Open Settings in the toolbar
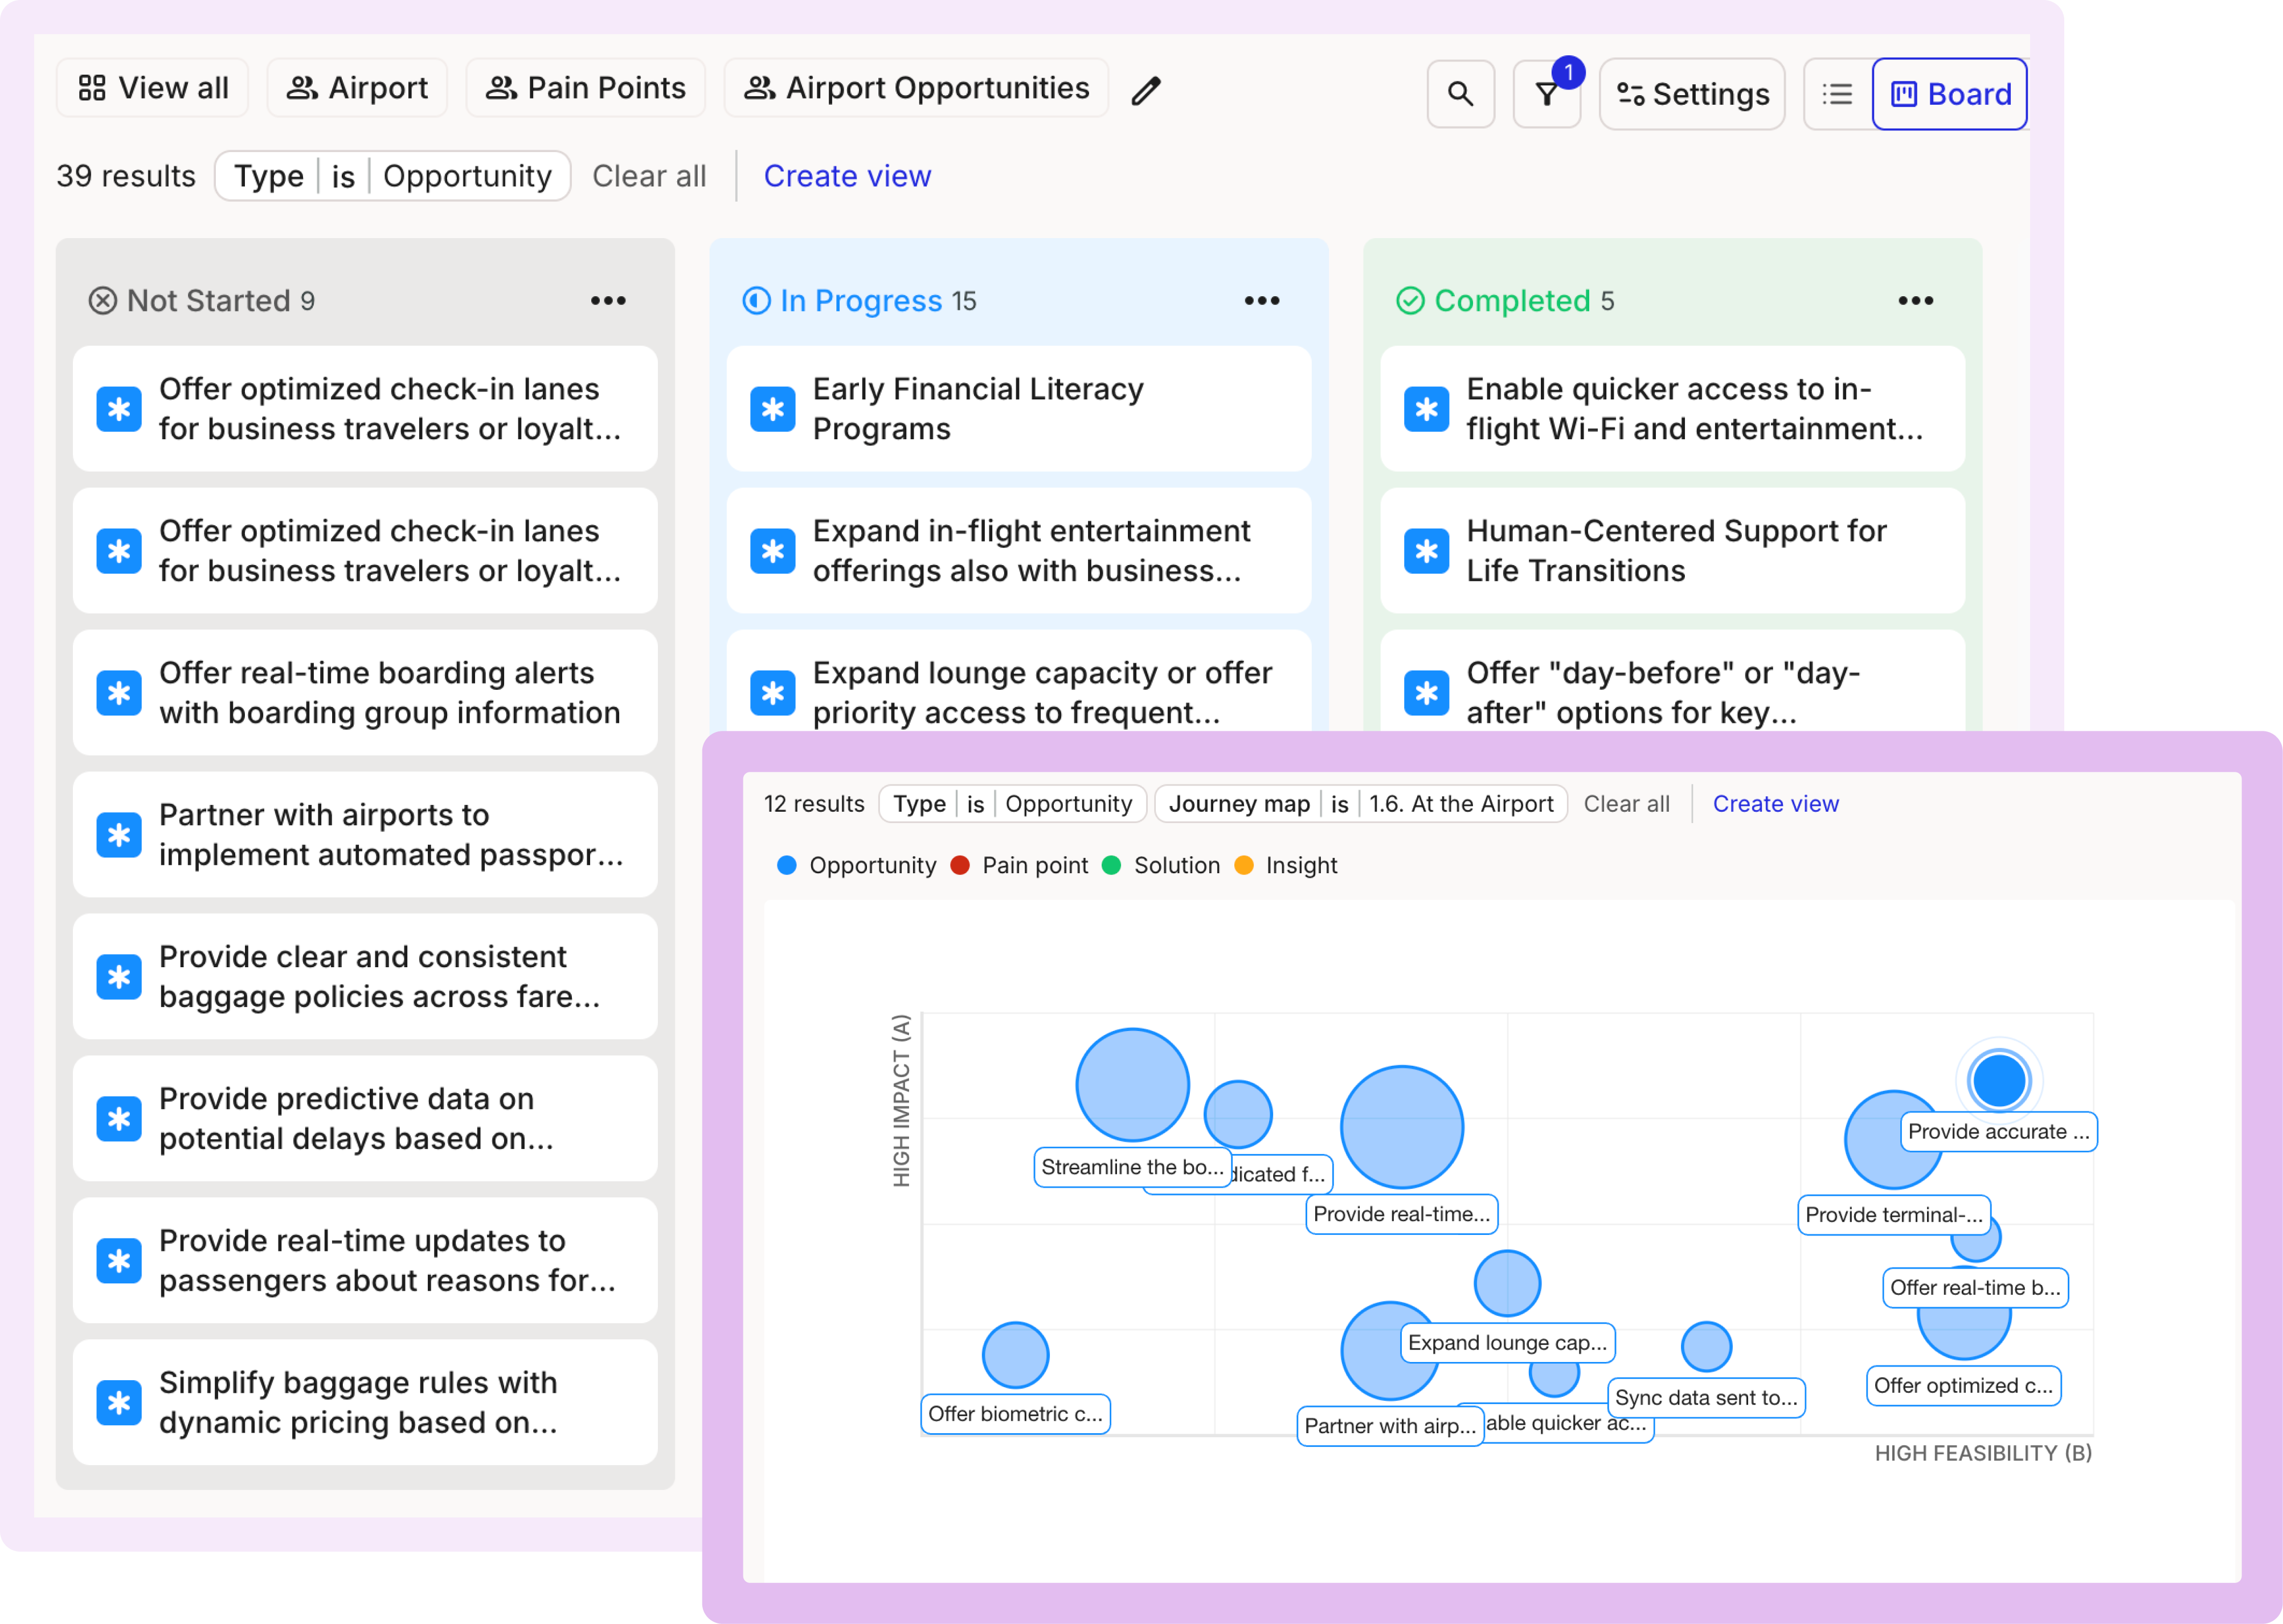This screenshot has height=1624, width=2283. (1692, 94)
